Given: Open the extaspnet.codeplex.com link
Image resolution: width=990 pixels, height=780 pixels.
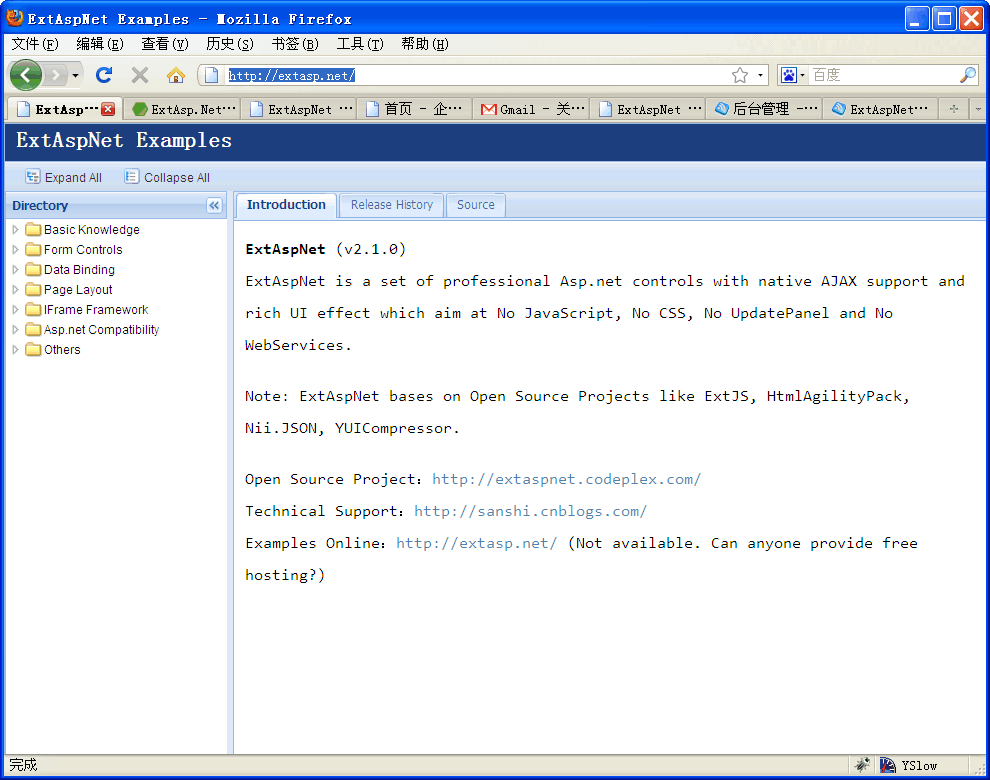Looking at the screenshot, I should click(x=566, y=479).
